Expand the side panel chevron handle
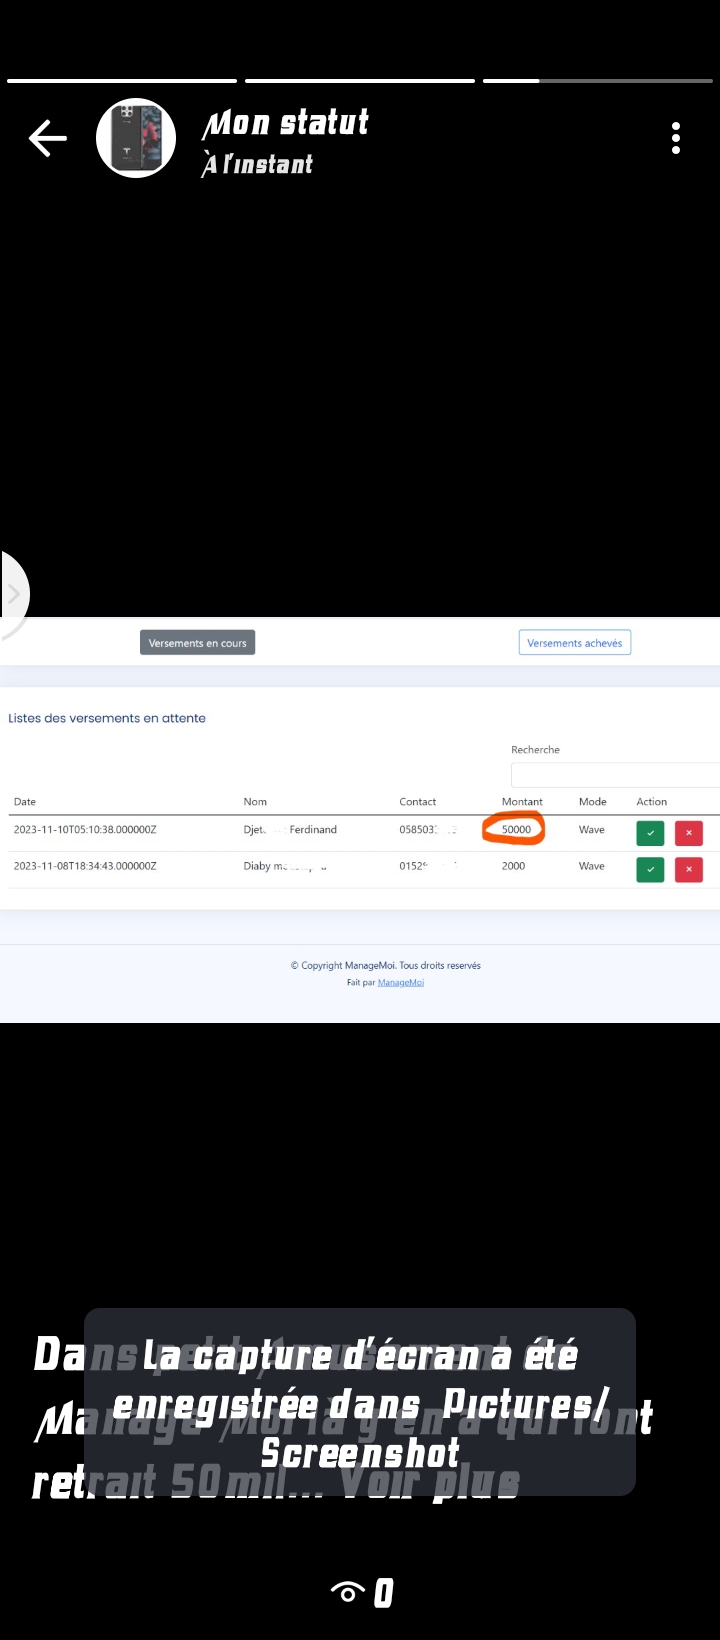720x1640 pixels. (x=14, y=594)
